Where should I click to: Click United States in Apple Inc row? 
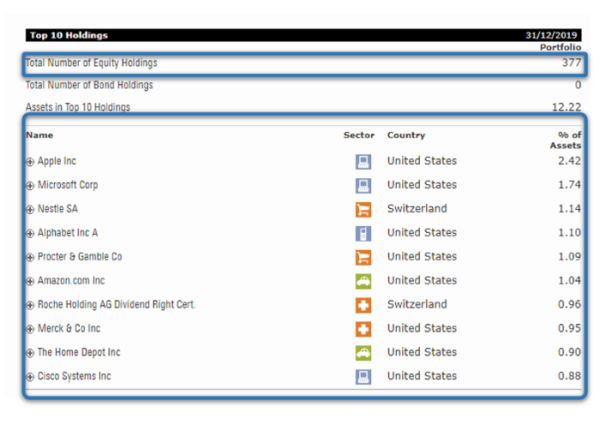pos(422,161)
